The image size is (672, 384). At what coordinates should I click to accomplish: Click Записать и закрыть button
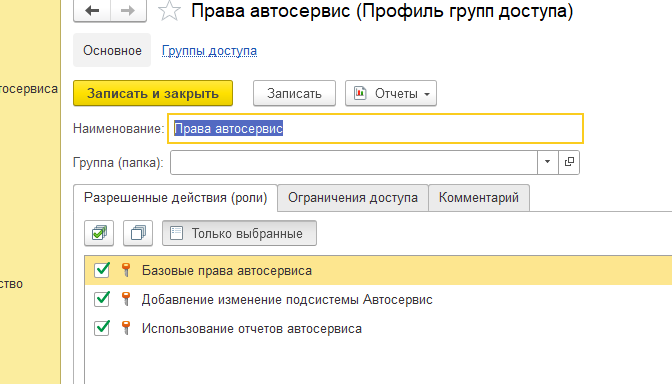[153, 93]
